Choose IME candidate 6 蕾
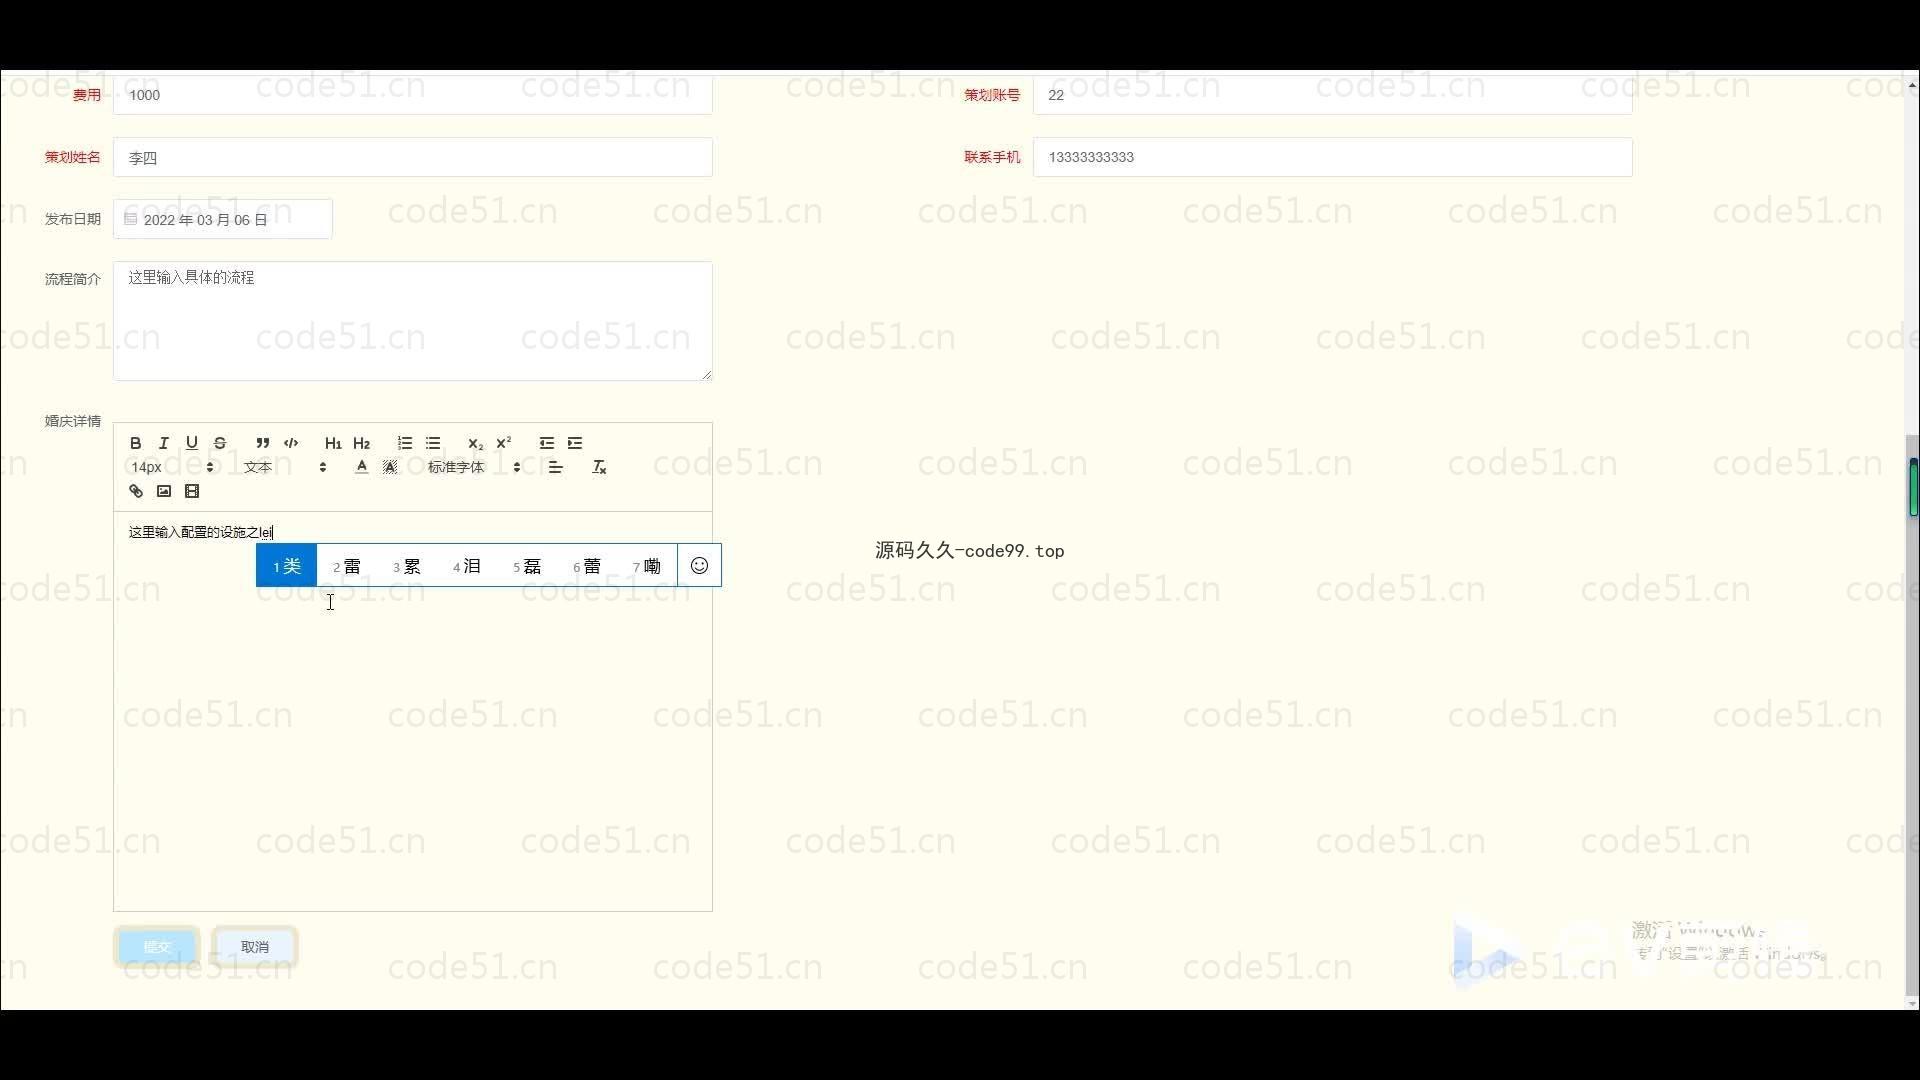1920x1080 pixels. (587, 566)
